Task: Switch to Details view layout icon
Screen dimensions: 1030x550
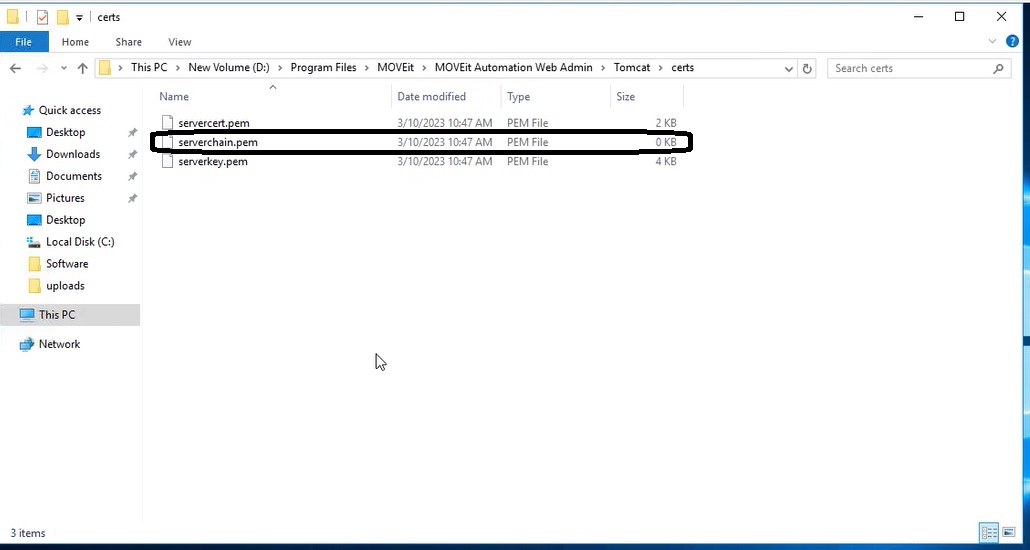Action: [x=989, y=532]
